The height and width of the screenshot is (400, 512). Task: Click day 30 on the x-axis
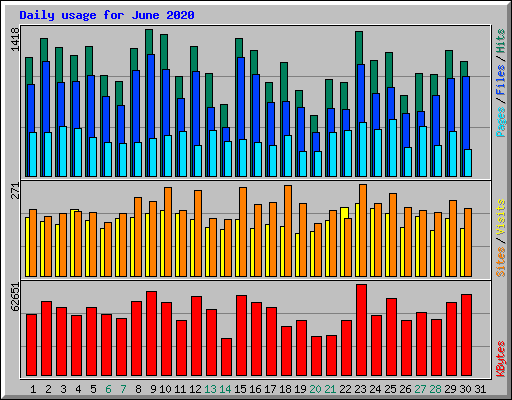pos(465,389)
